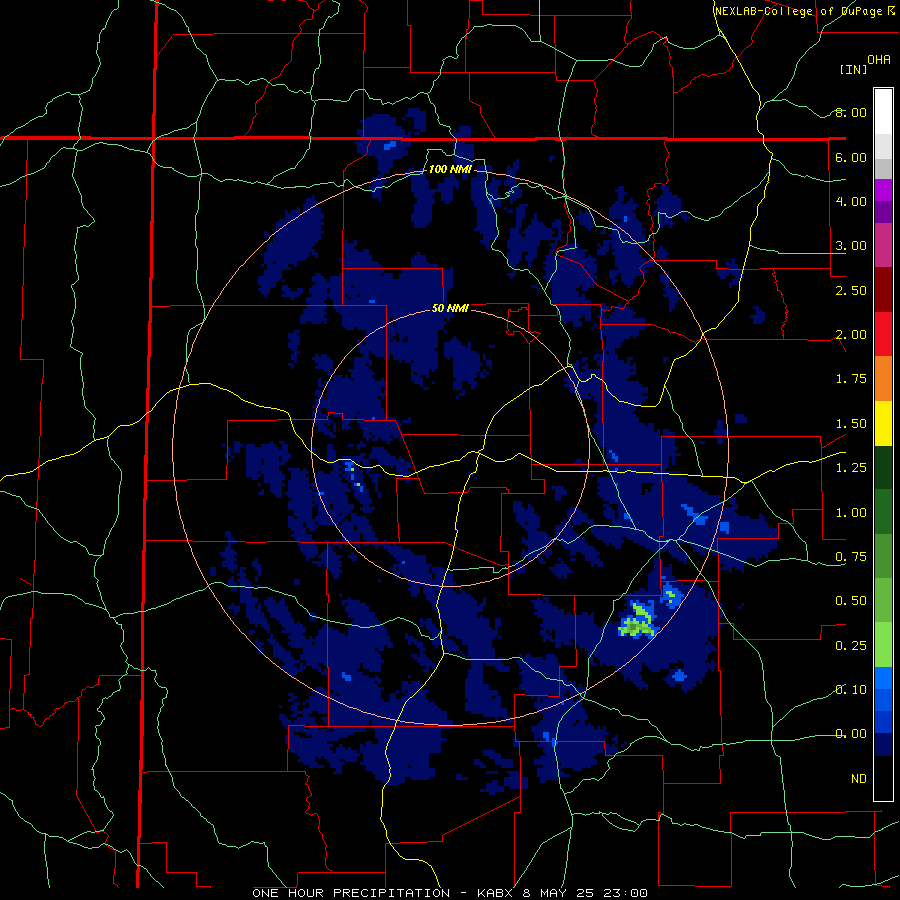Image resolution: width=900 pixels, height=900 pixels.
Task: Pick the dark red legend swatch beside 2.50
Action: click(883, 290)
